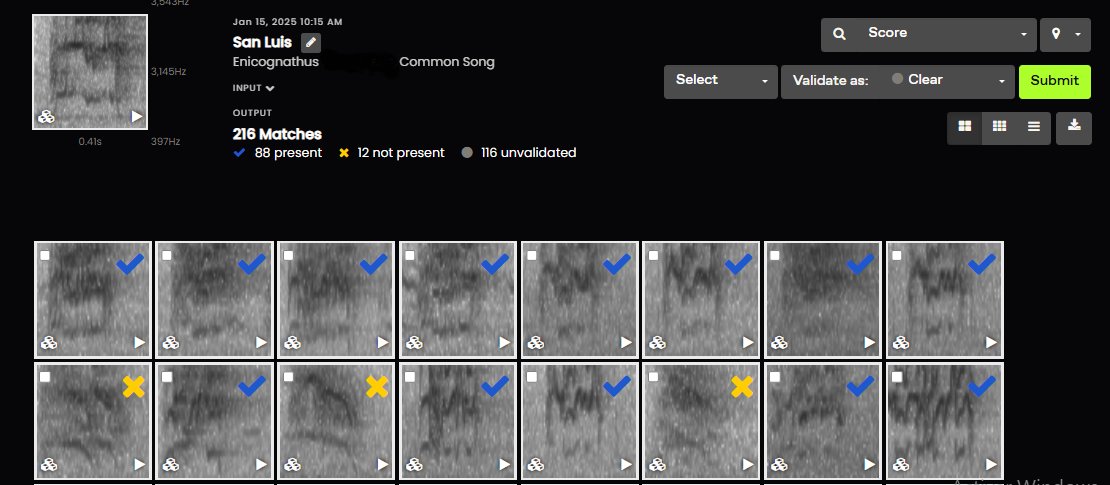
Task: Click yellow X mark on second row third match
Action: [377, 387]
